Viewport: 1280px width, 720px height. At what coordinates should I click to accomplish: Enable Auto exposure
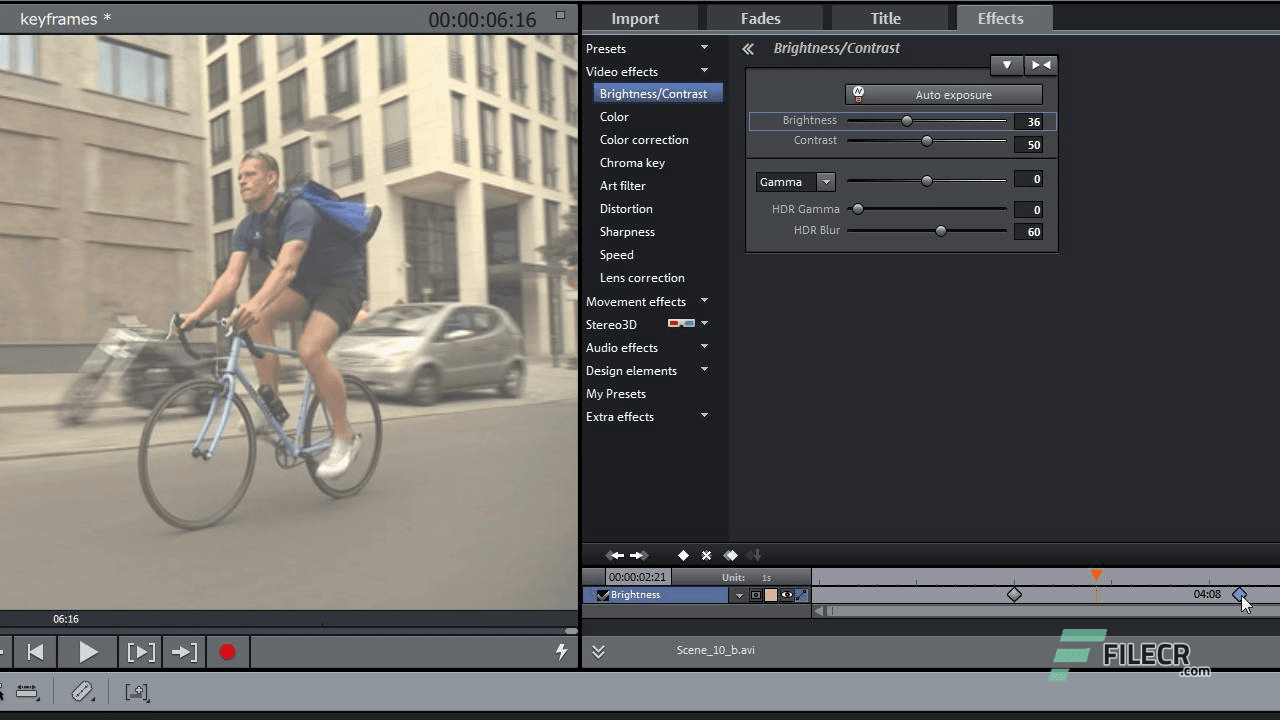pos(943,94)
